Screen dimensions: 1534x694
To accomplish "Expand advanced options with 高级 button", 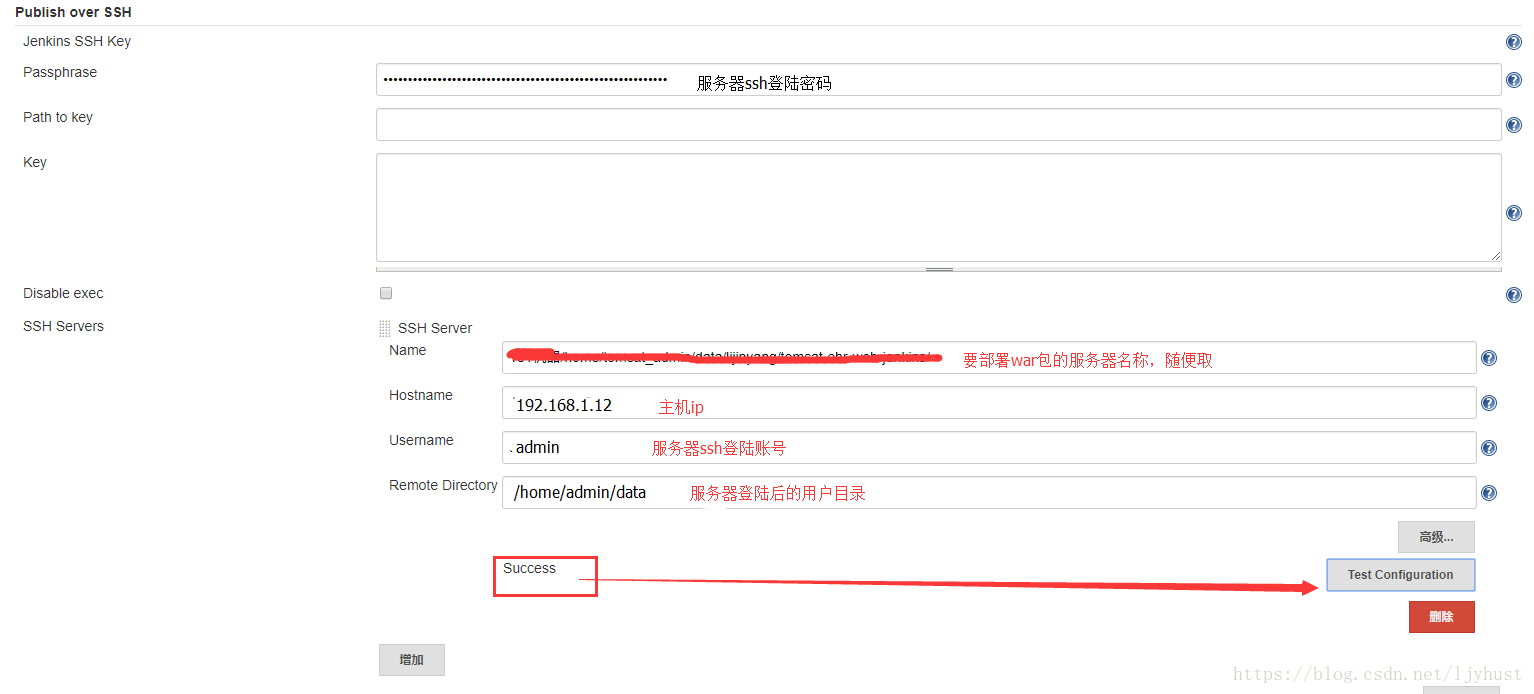I will click(x=1436, y=537).
